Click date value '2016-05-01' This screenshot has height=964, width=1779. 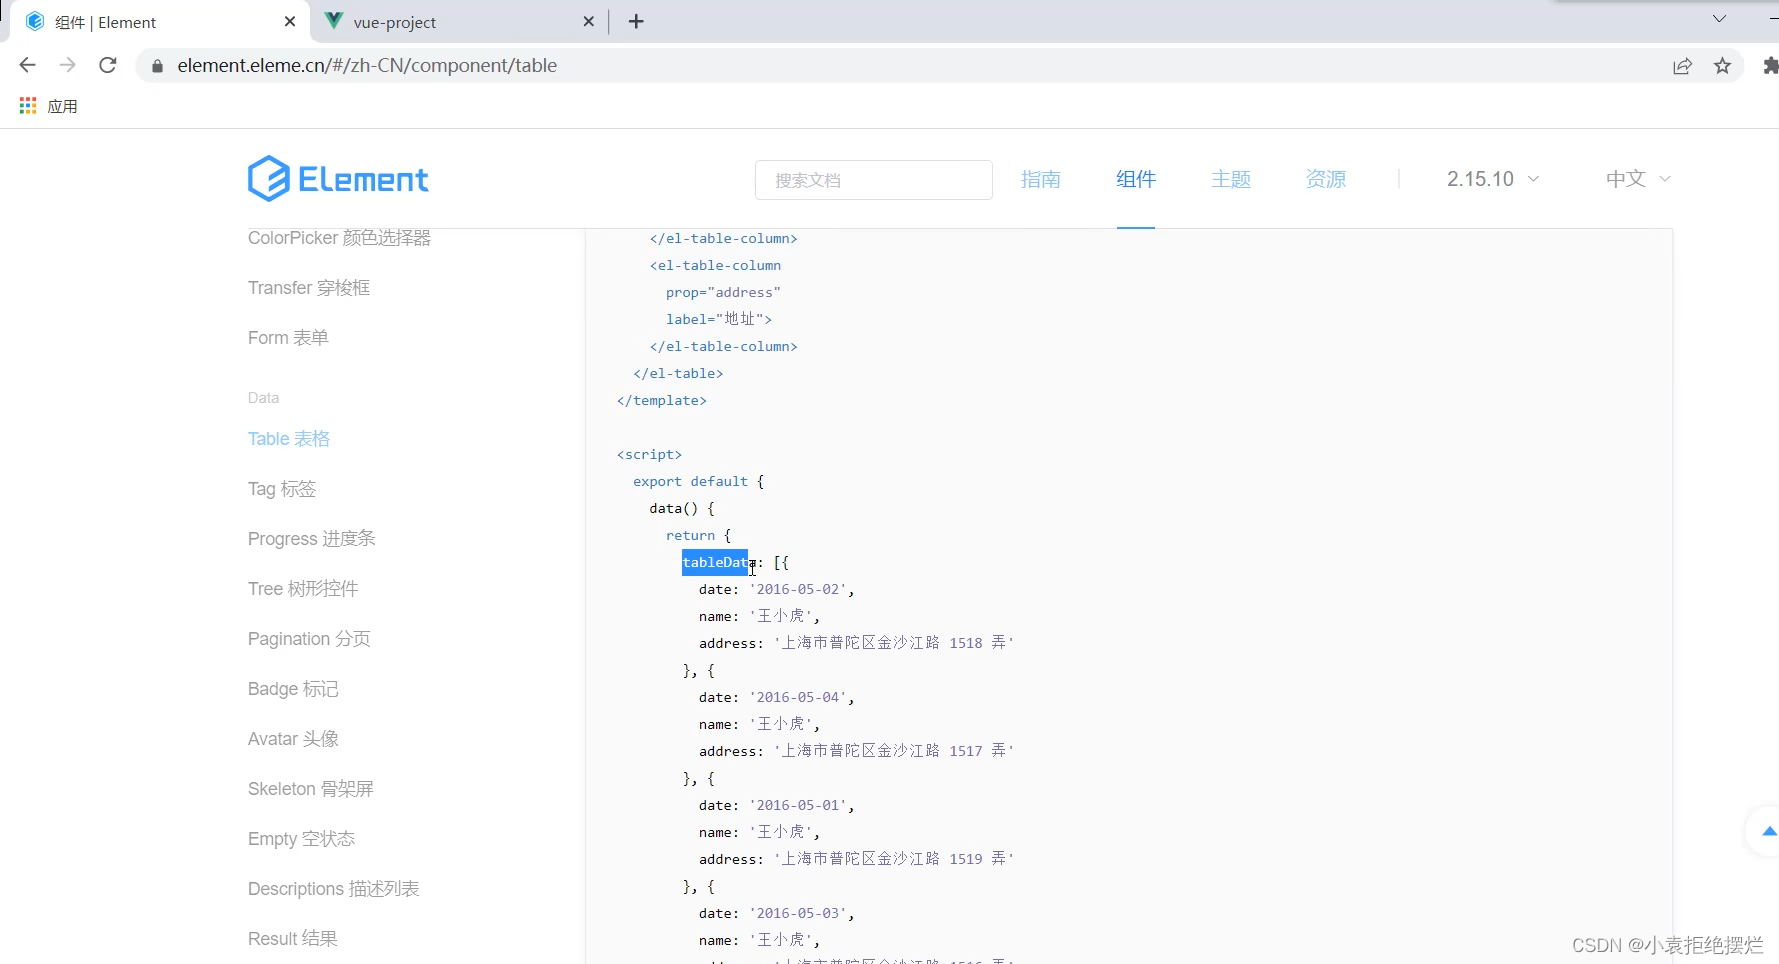point(799,805)
